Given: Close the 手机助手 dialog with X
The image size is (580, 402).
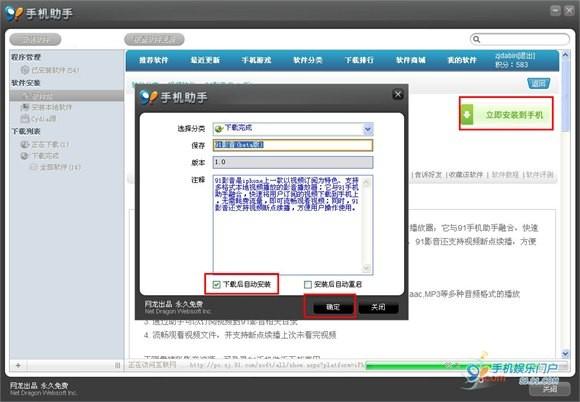Looking at the screenshot, I should click(398, 94).
